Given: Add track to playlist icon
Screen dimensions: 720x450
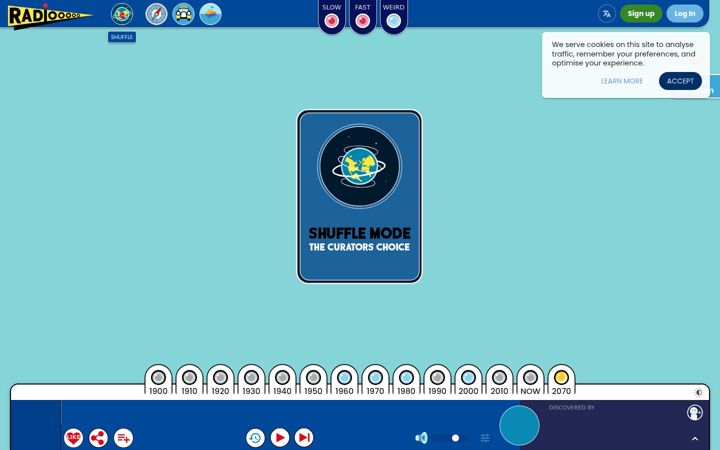Looking at the screenshot, I should 124,438.
